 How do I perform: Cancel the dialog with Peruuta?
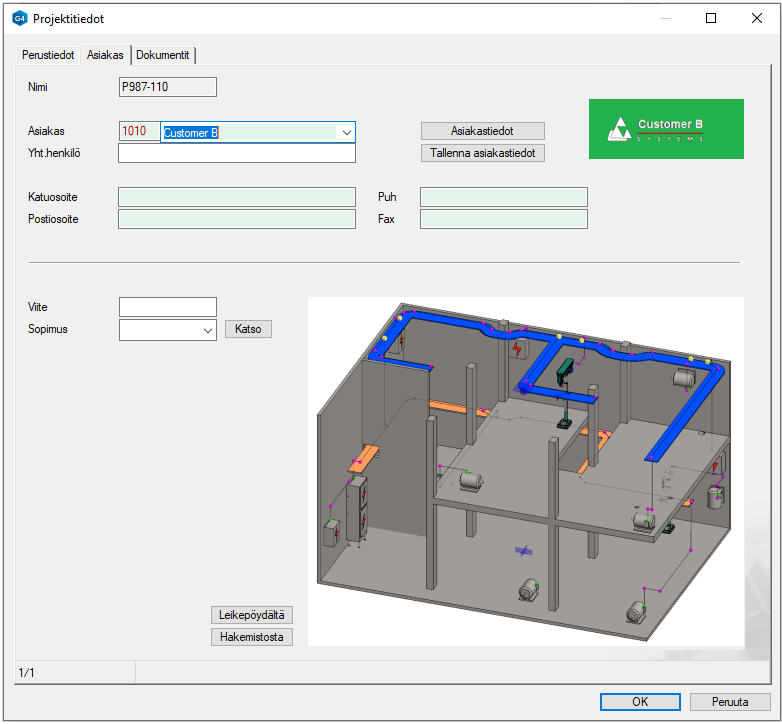pos(732,702)
